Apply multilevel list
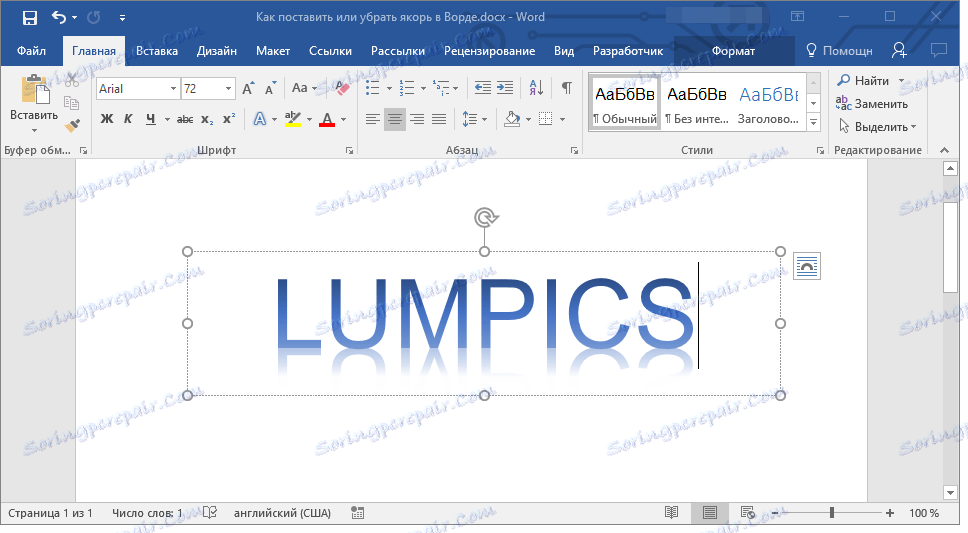The height and width of the screenshot is (533, 968). click(x=441, y=88)
